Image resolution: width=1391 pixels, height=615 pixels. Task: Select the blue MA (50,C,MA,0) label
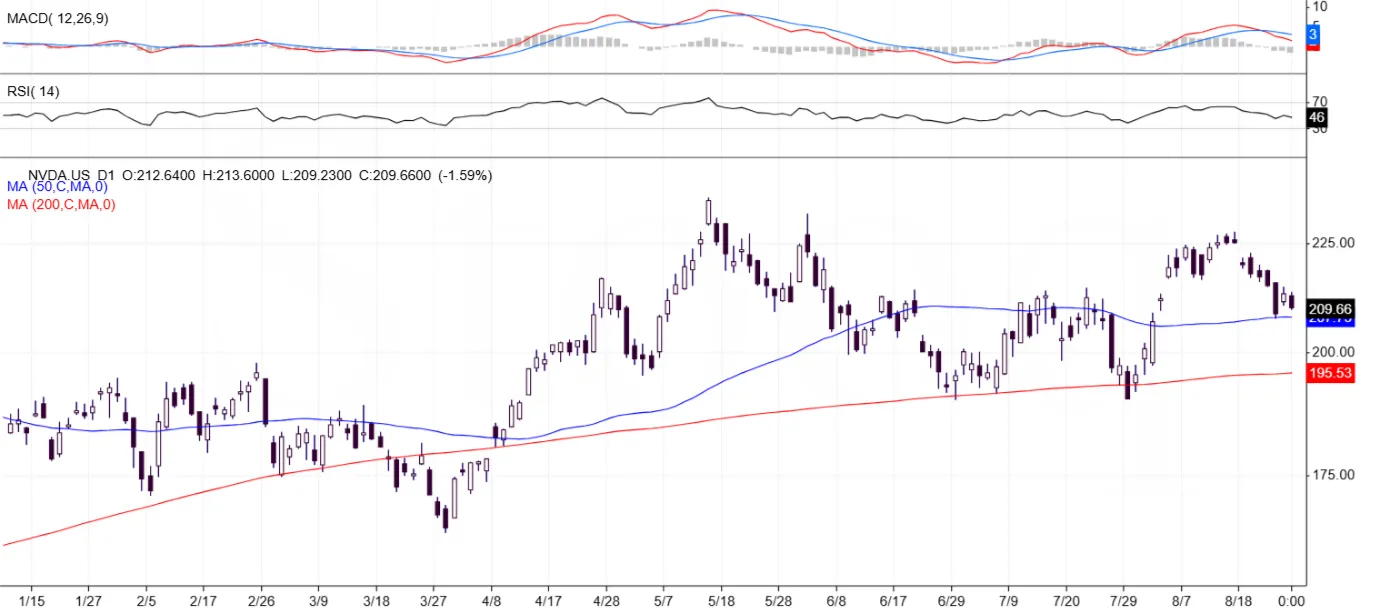point(57,187)
